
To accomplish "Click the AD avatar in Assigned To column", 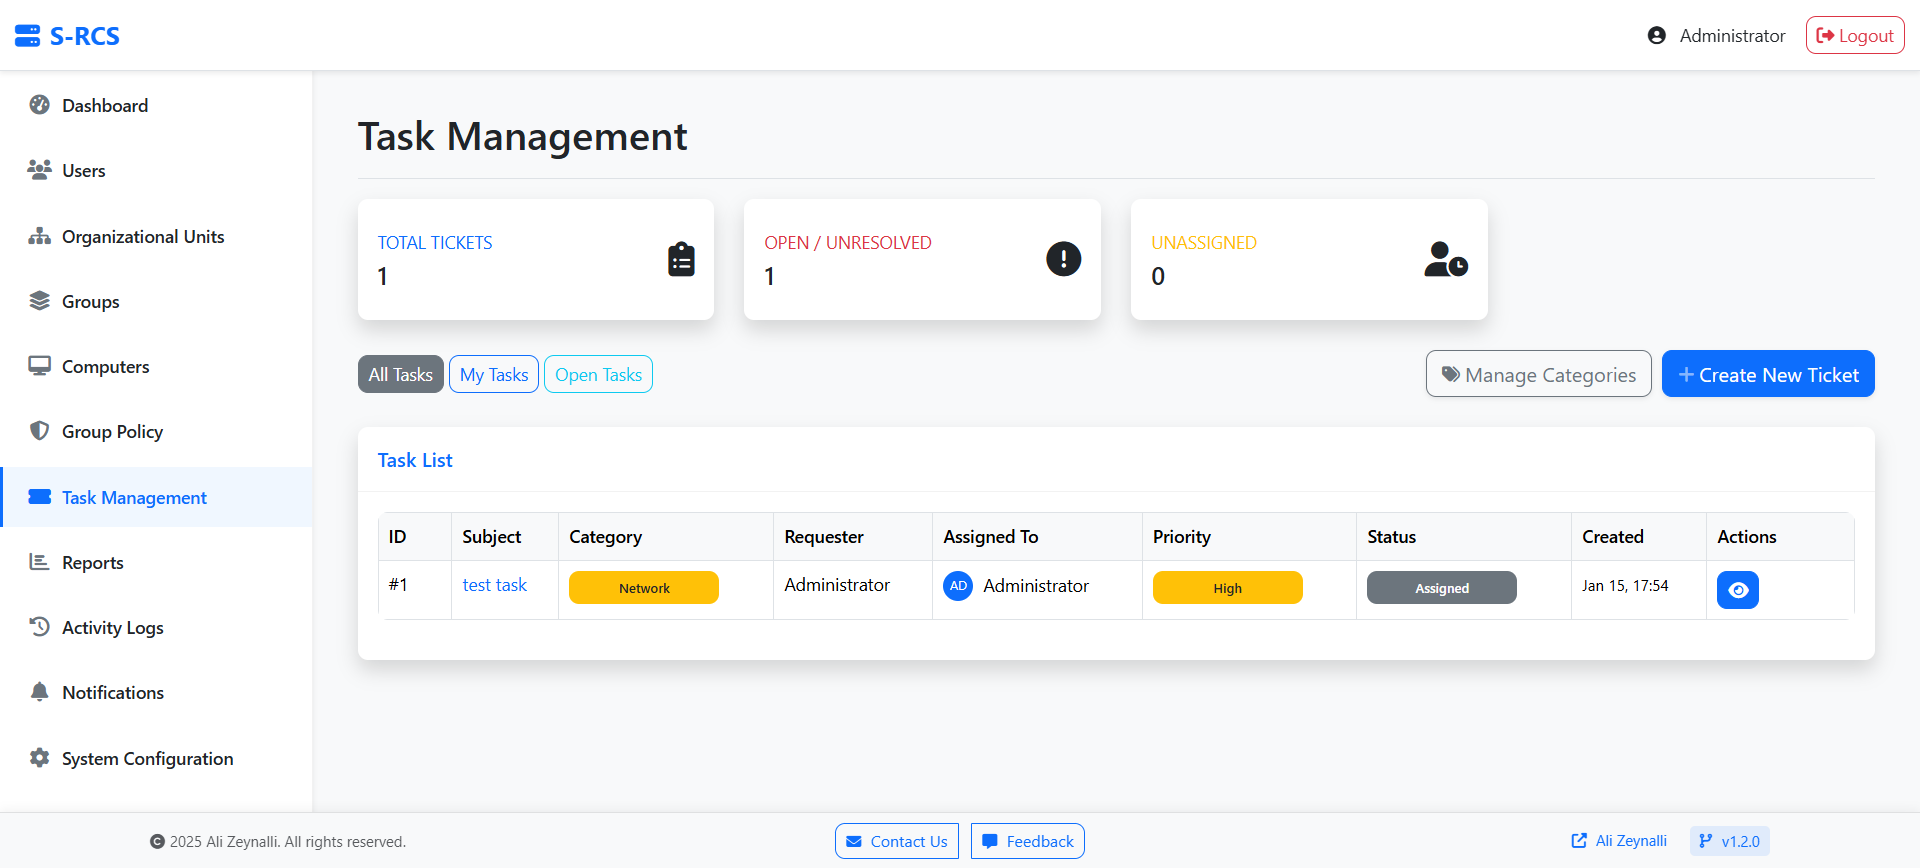I will [958, 586].
